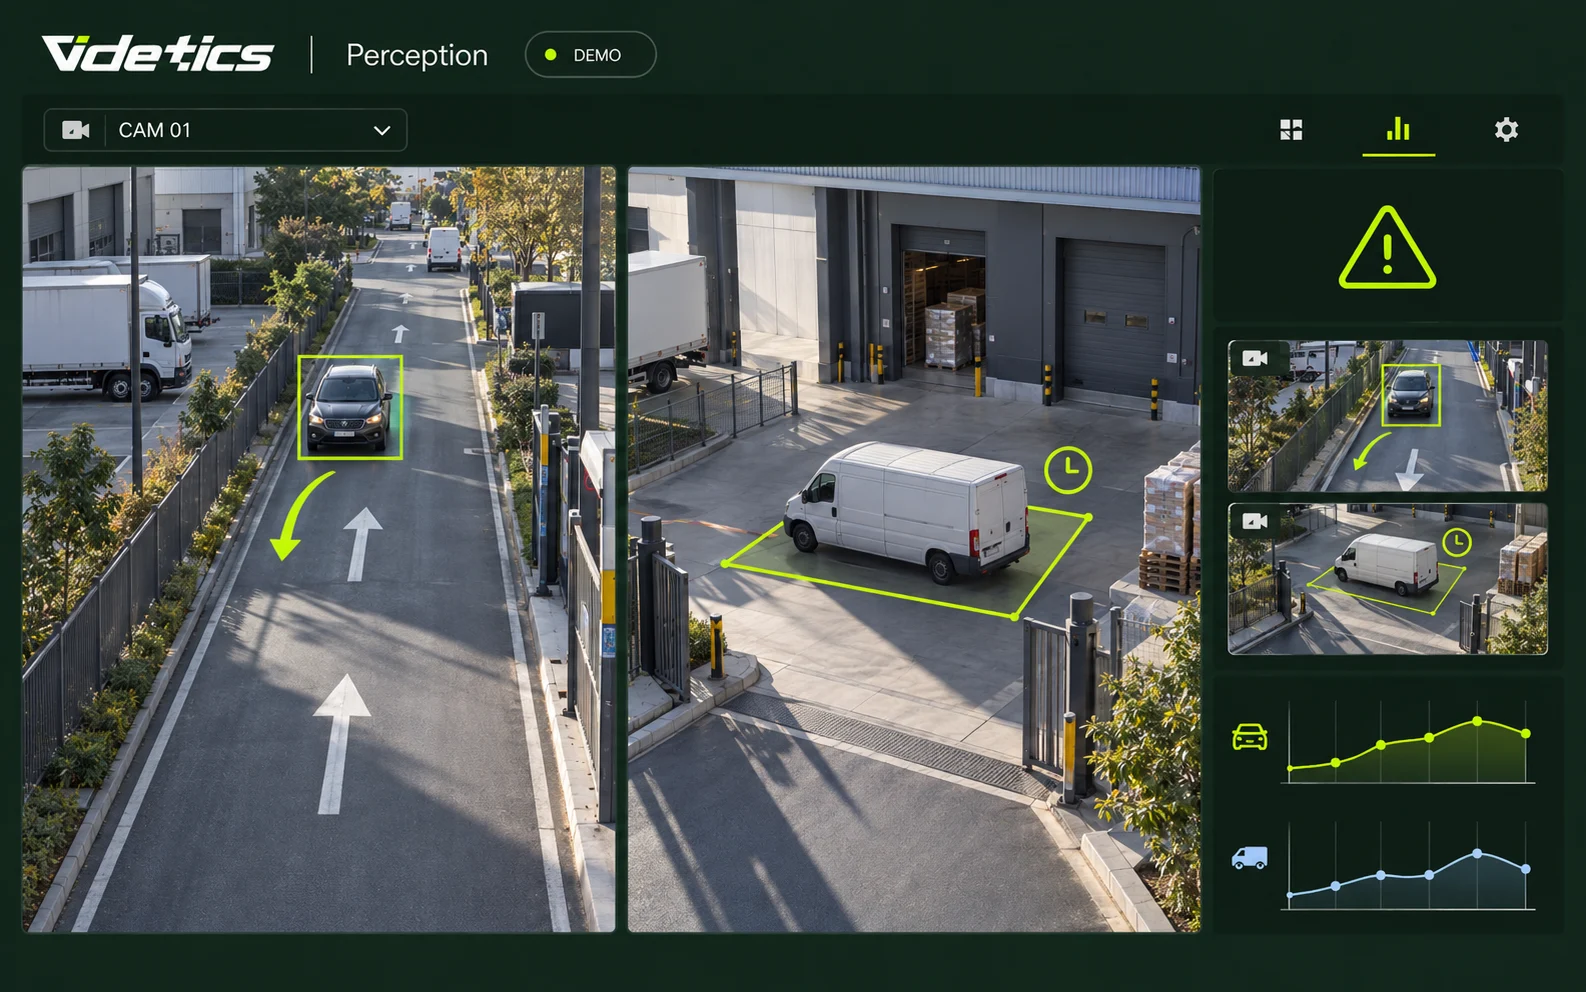Screen dimensions: 1586x992
Task: Open the CAM 01 camera dropdown
Action: [x=225, y=130]
